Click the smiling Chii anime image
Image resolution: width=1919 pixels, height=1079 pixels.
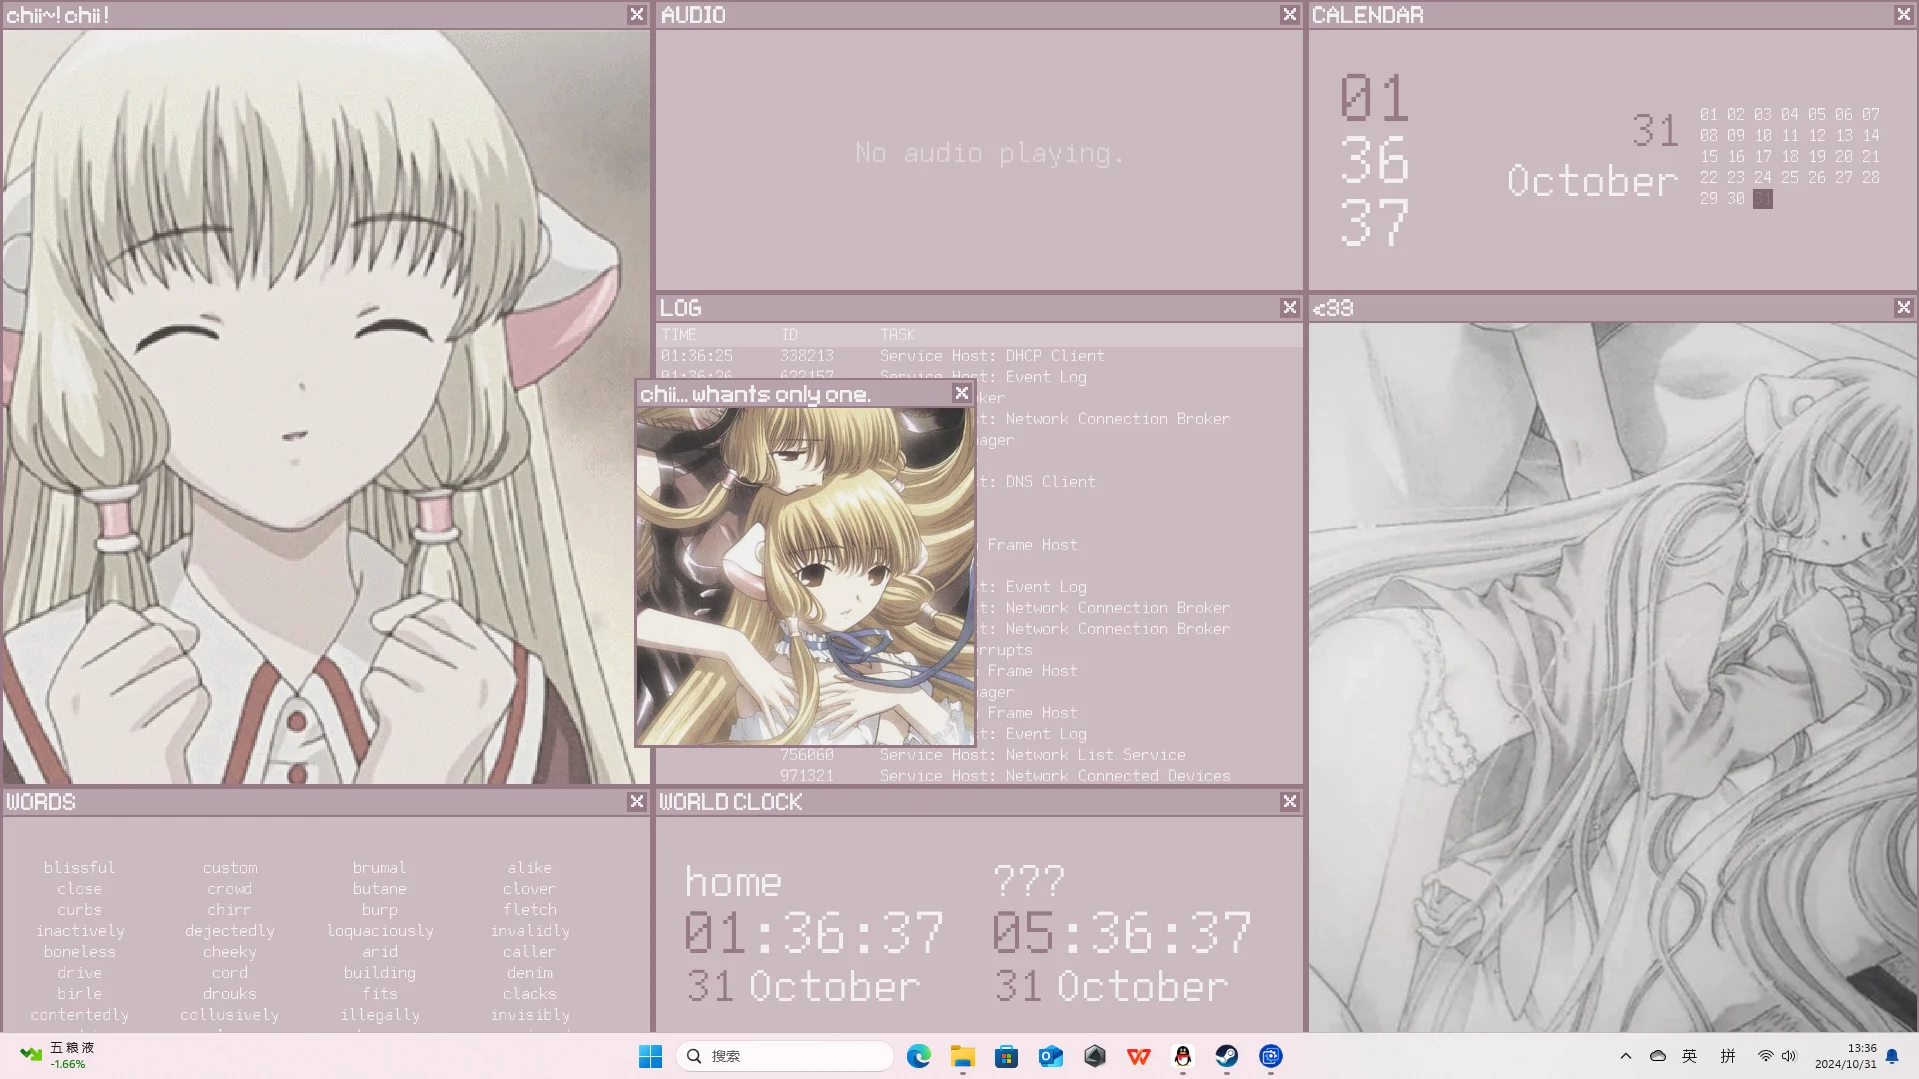[x=326, y=406]
